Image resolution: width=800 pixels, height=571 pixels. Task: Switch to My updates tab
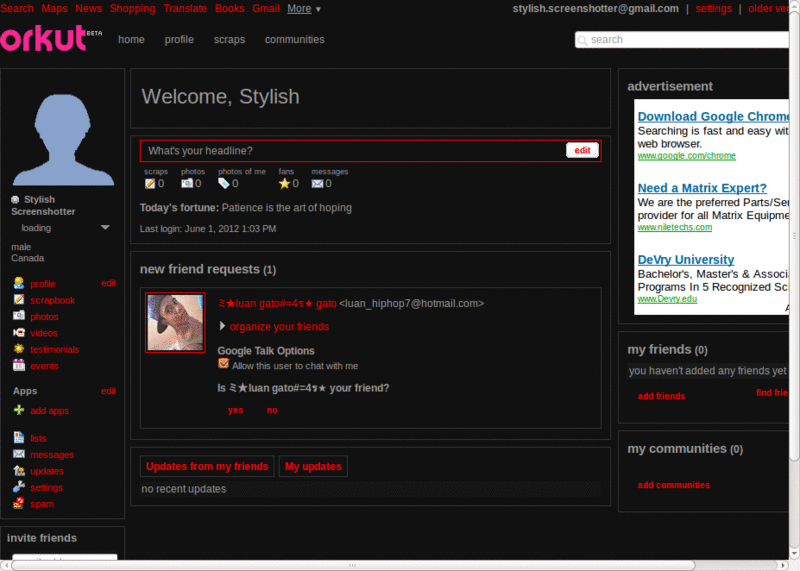point(313,466)
